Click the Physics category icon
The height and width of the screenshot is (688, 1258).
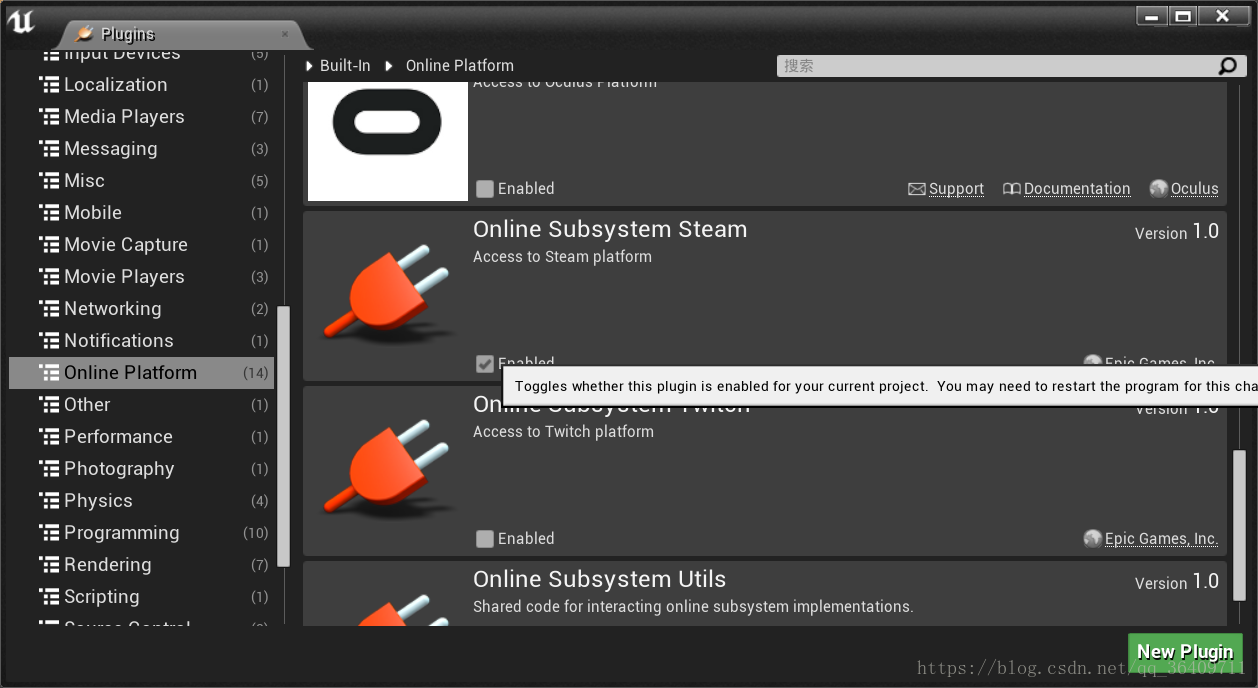(x=49, y=501)
